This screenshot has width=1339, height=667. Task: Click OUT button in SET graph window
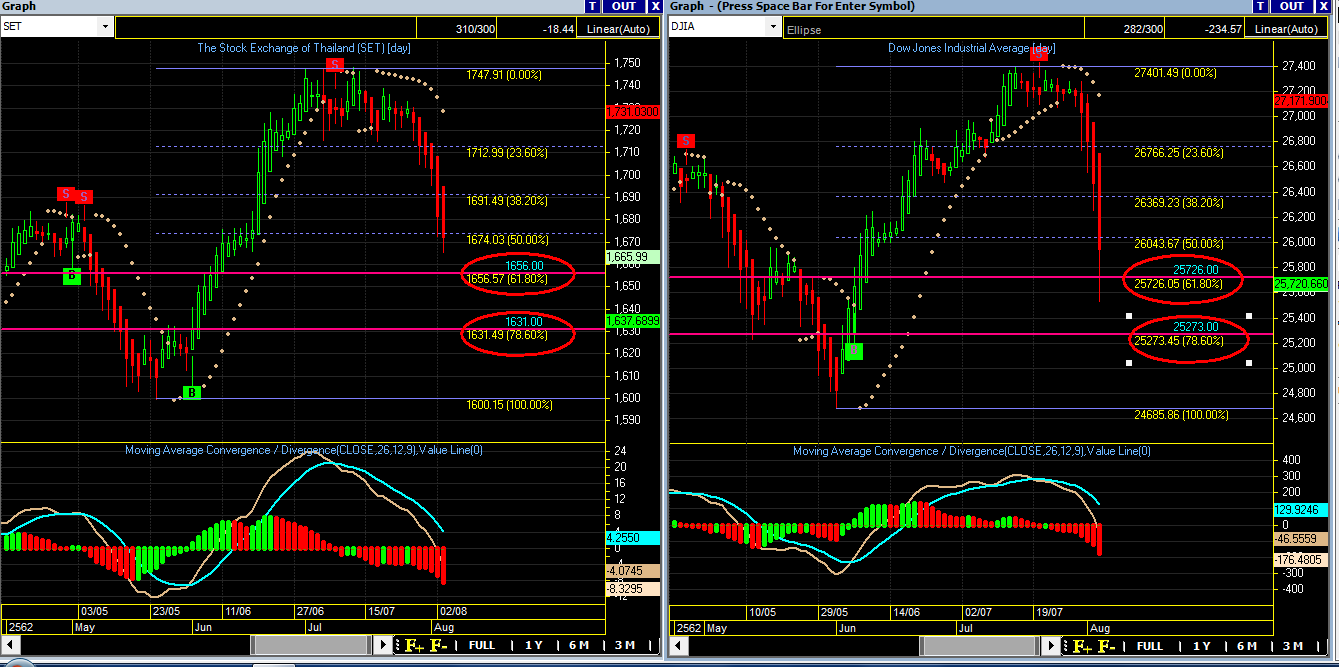pos(623,6)
